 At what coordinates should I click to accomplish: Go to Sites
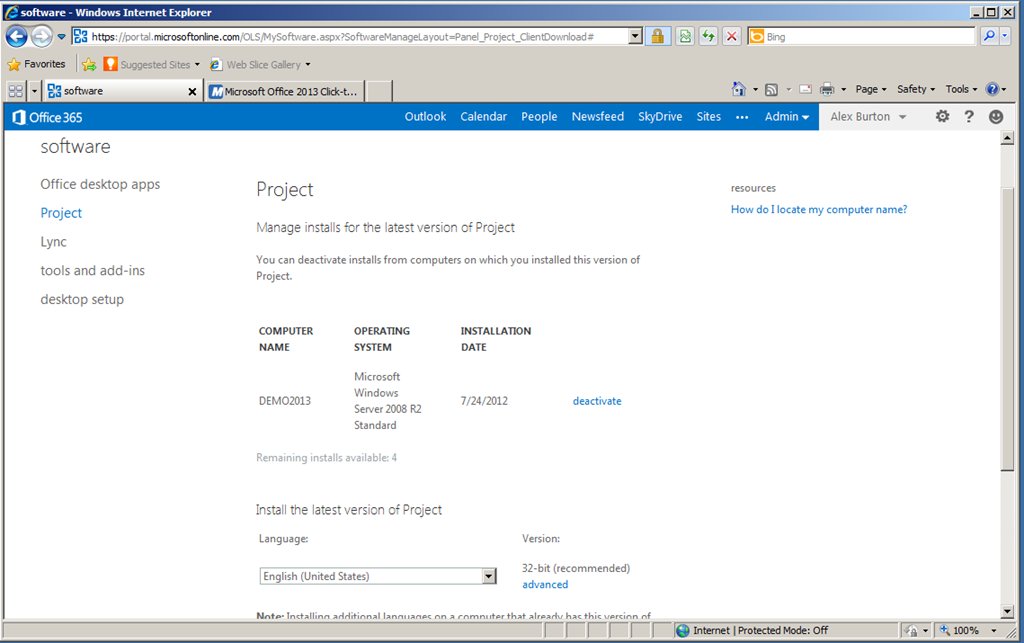coord(709,117)
